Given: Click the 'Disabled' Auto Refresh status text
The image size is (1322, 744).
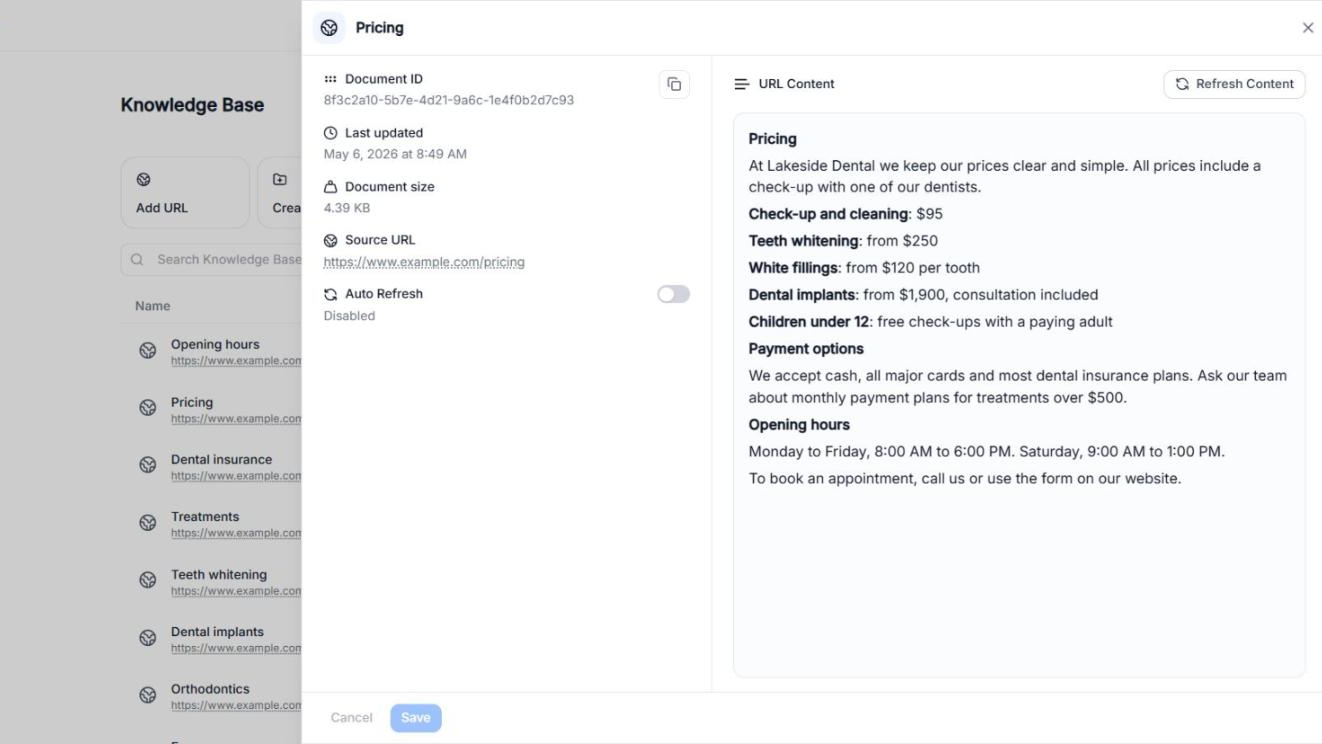Looking at the screenshot, I should (x=349, y=316).
